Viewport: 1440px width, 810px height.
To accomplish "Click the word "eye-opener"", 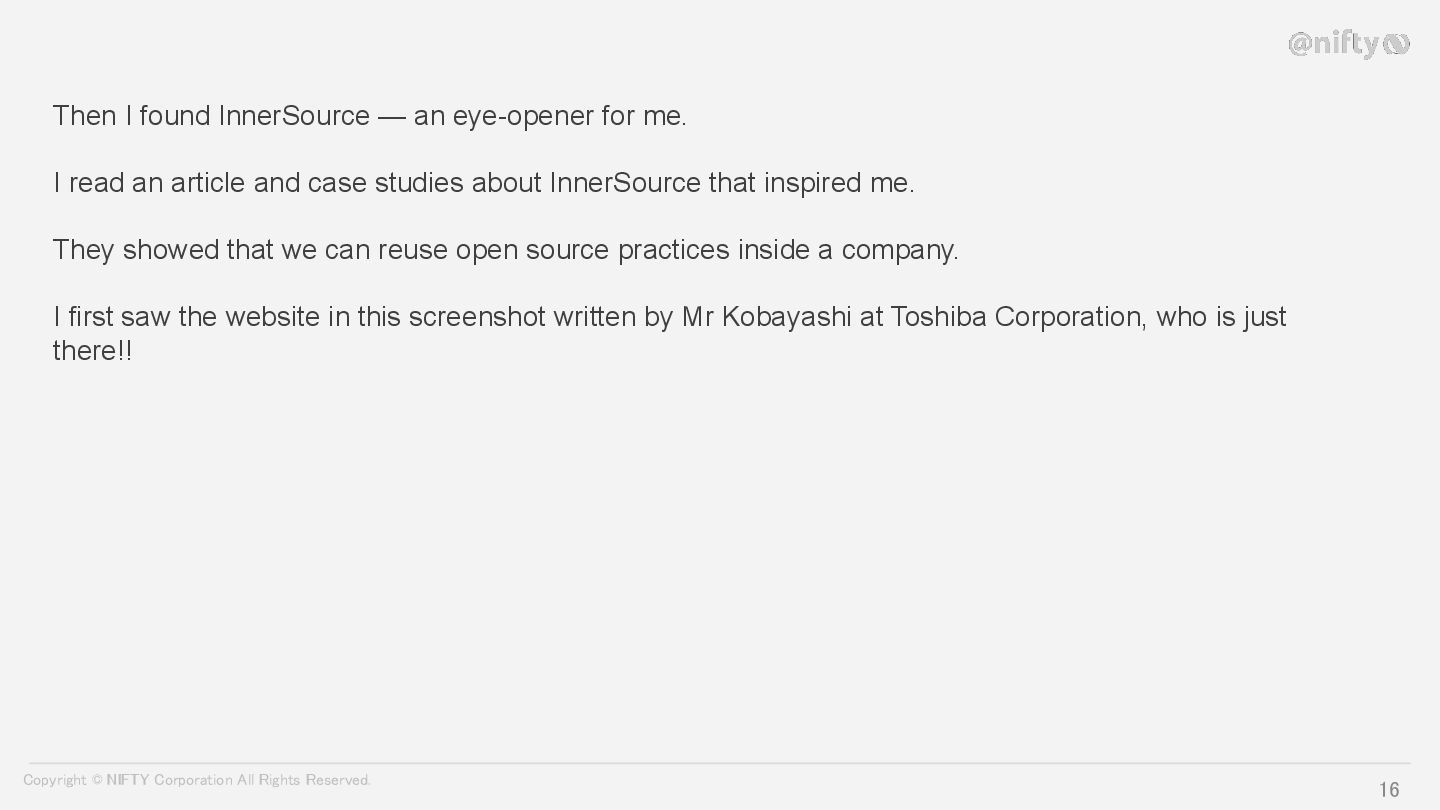I will coord(523,116).
